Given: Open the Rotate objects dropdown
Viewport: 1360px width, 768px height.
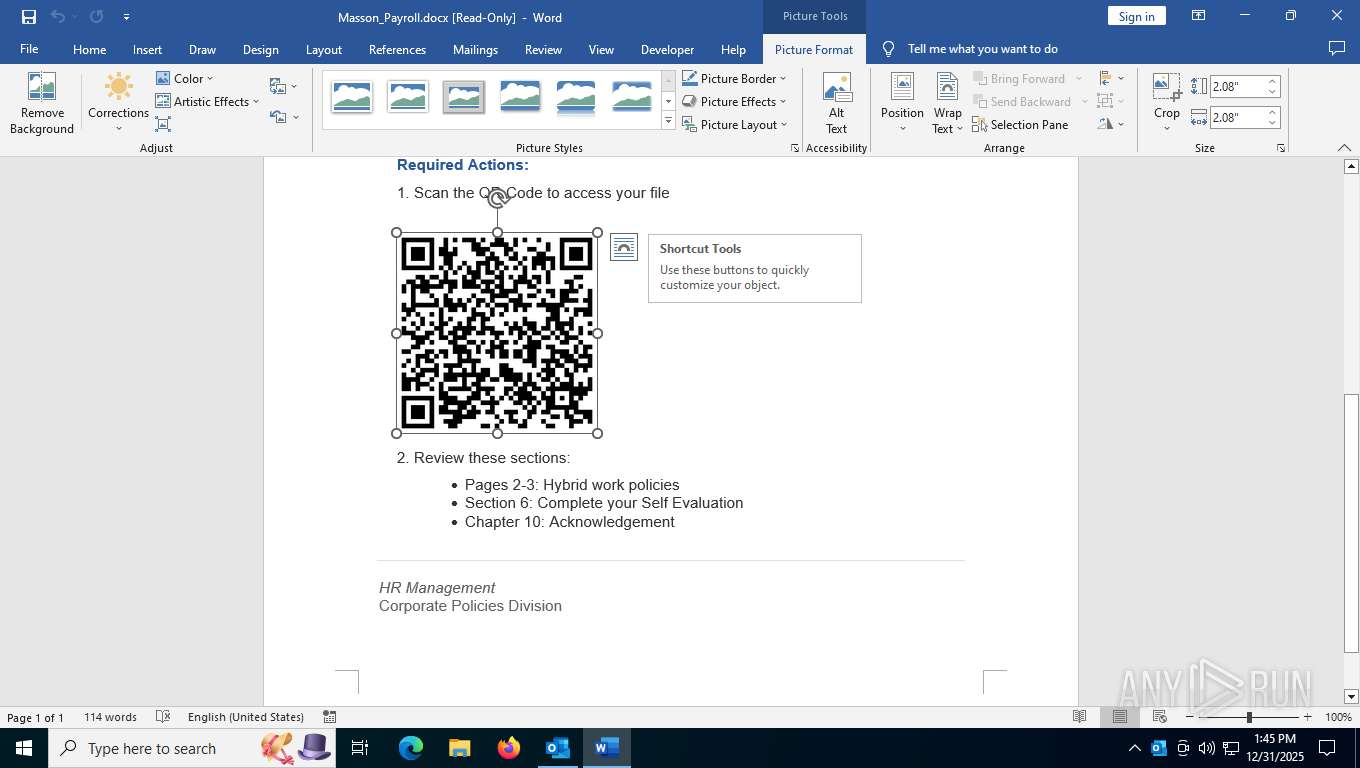Looking at the screenshot, I should pyautogui.click(x=1110, y=124).
